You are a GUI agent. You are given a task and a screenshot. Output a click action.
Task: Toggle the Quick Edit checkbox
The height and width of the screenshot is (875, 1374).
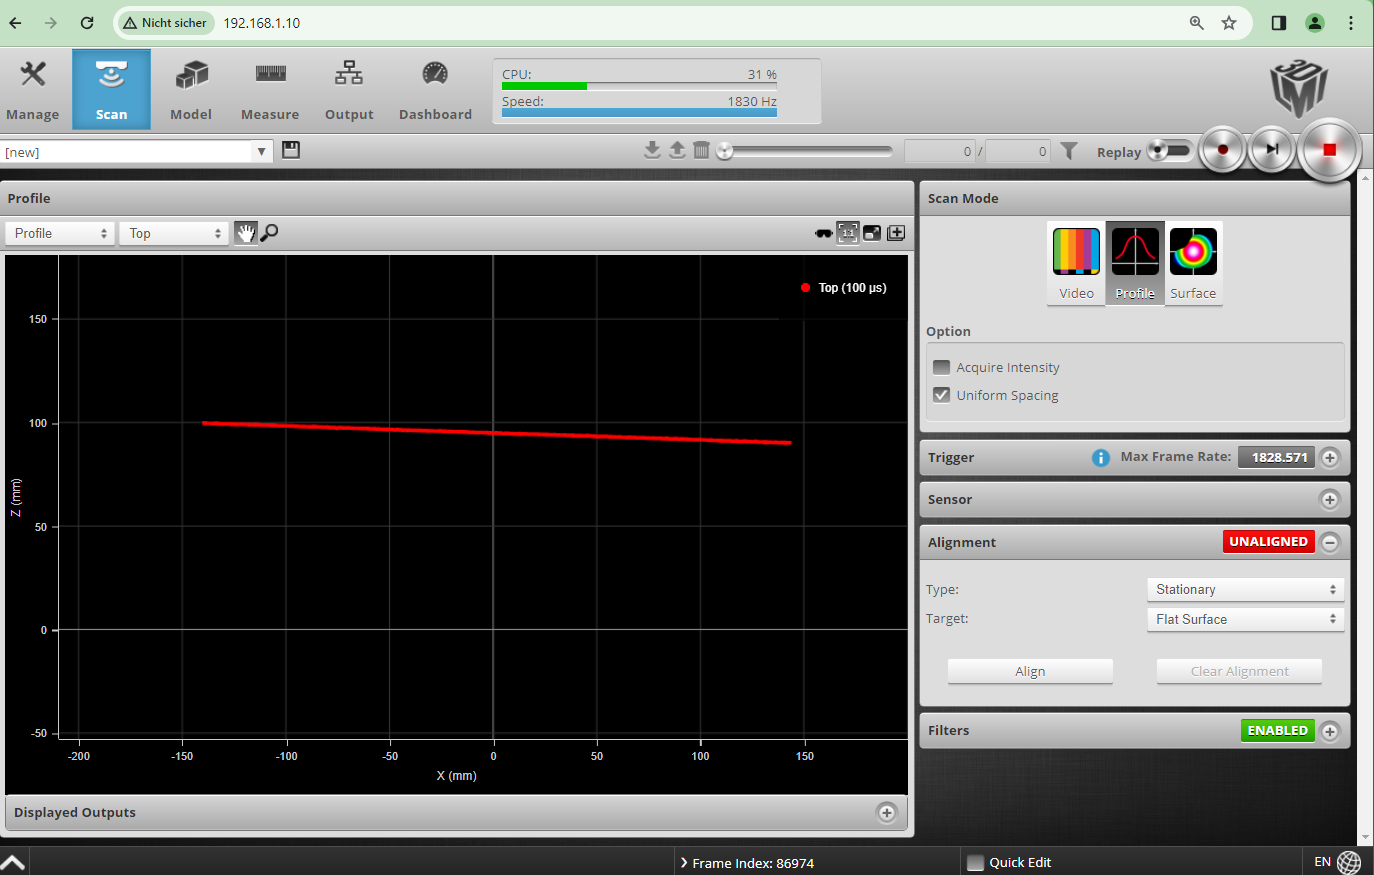pos(976,862)
